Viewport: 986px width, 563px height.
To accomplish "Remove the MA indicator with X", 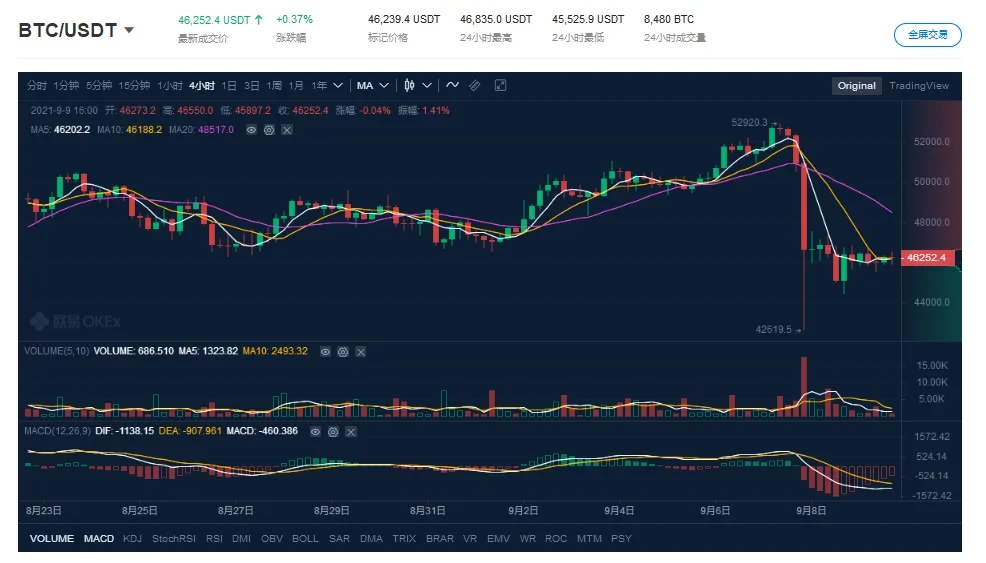I will pyautogui.click(x=287, y=130).
